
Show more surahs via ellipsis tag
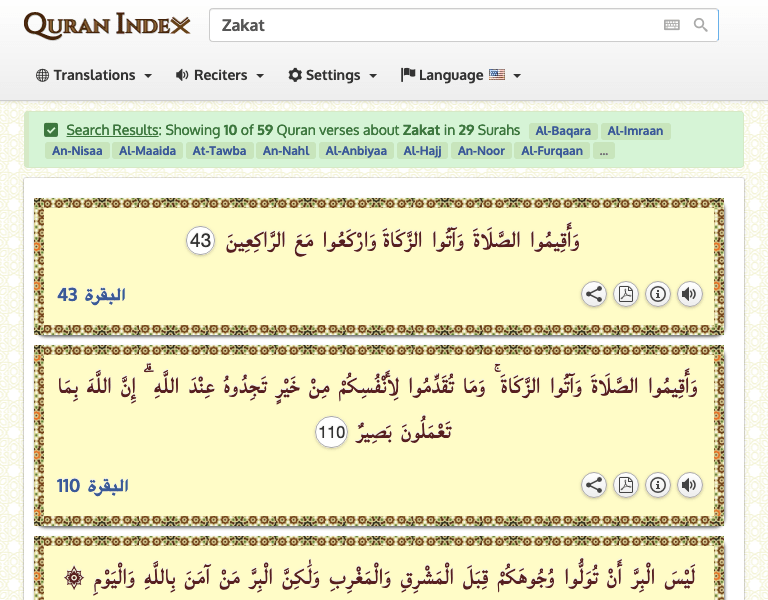tap(602, 151)
